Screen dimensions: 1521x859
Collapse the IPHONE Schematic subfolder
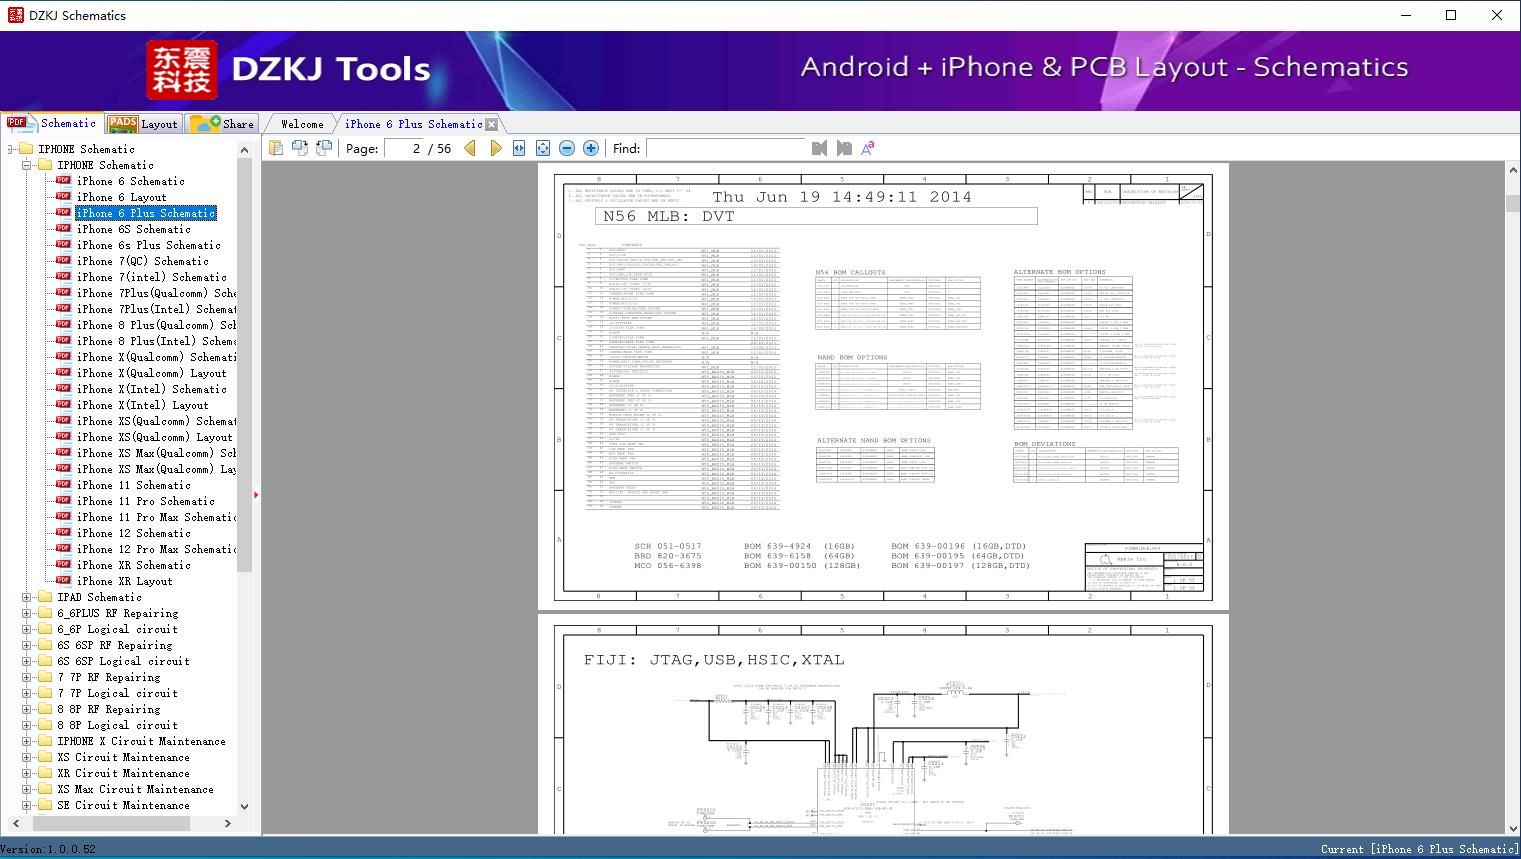pyautogui.click(x=27, y=165)
